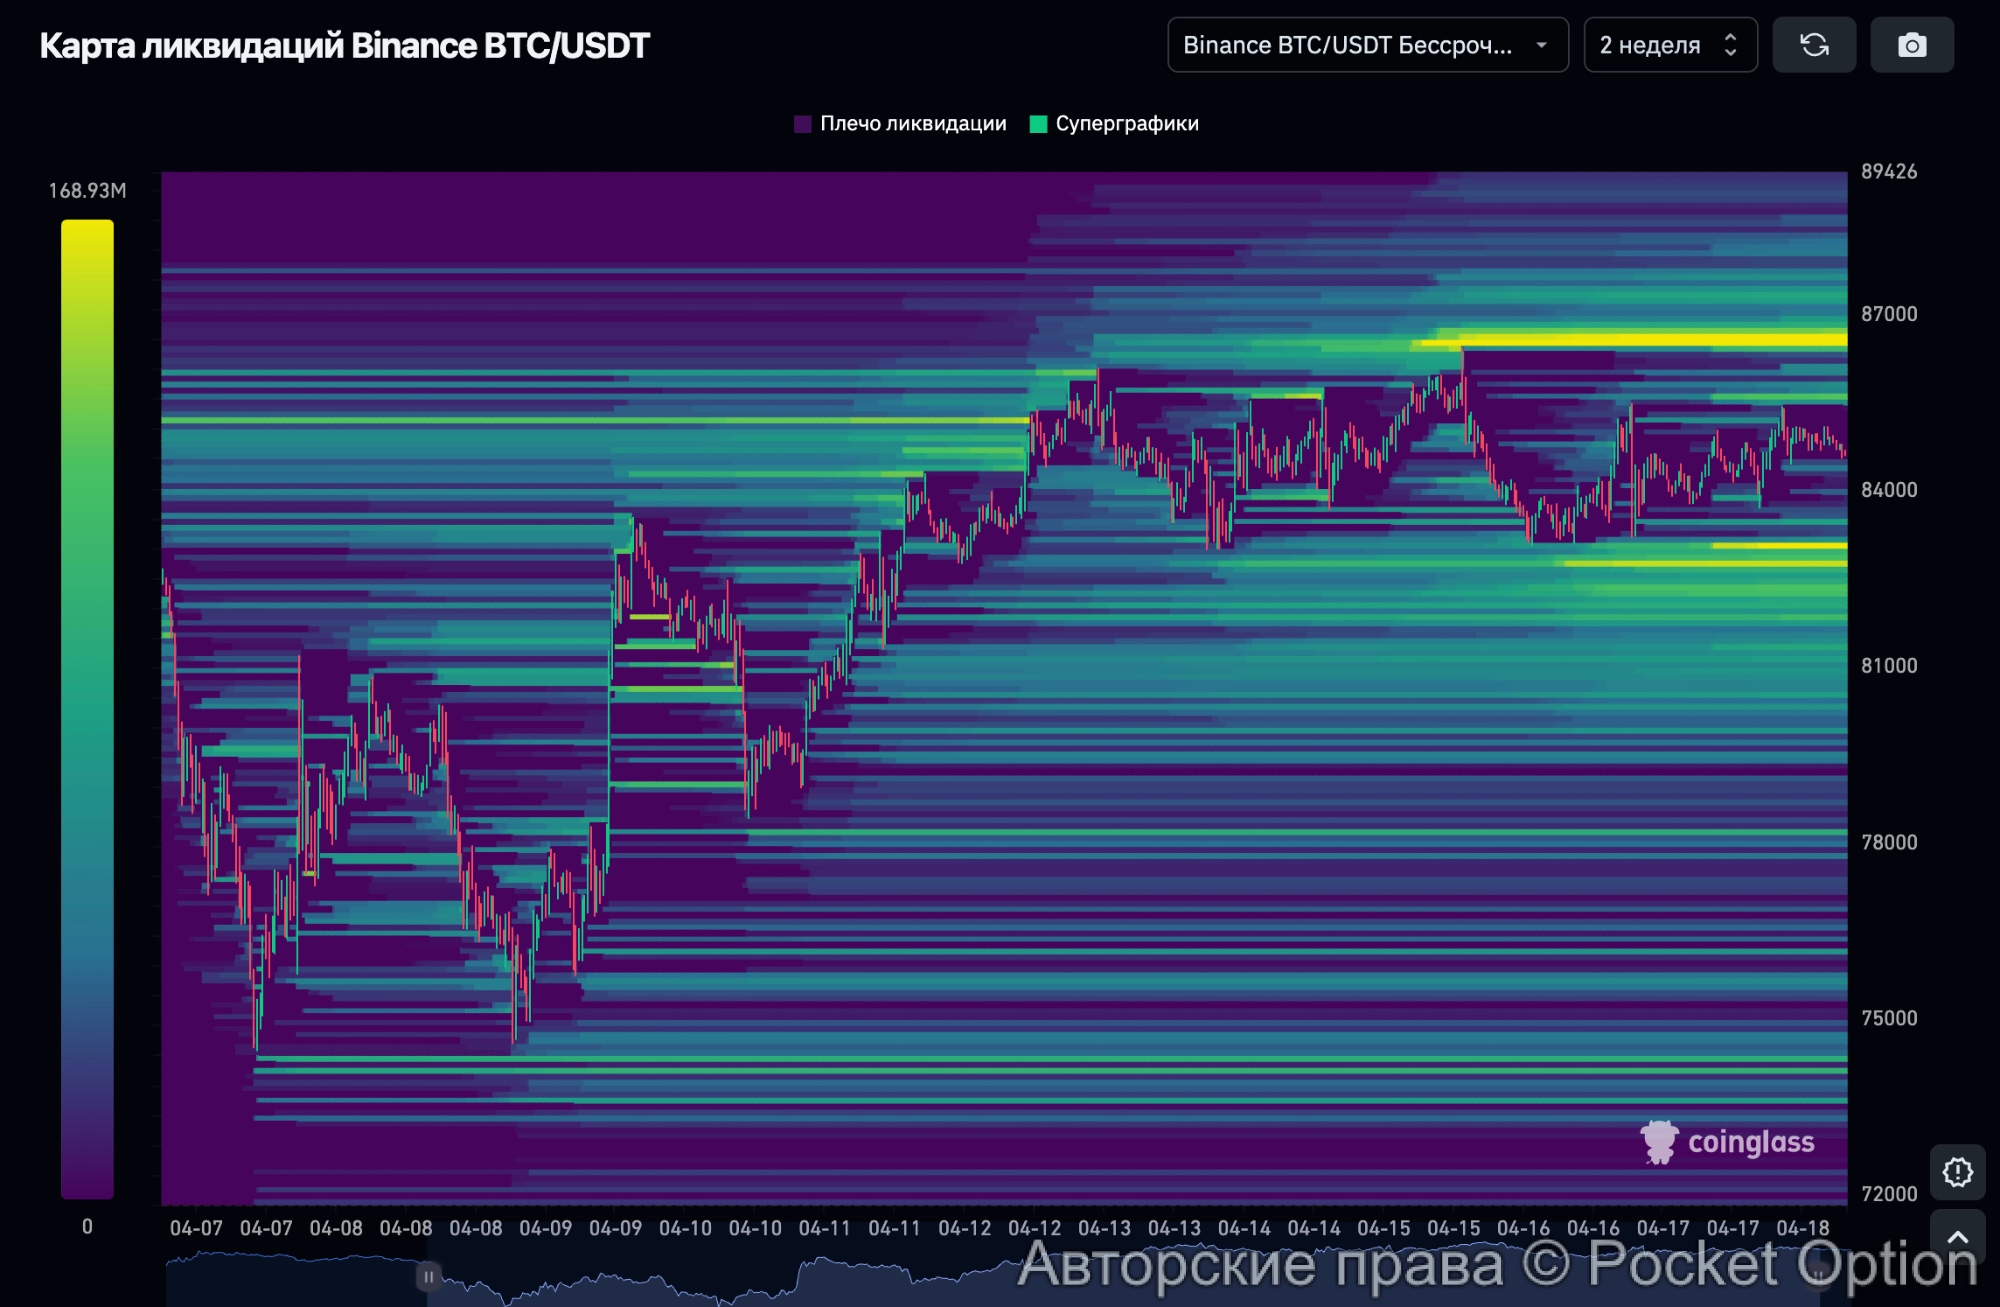Click the refresh chart icon
Image resolution: width=2000 pixels, height=1307 pixels.
coord(1814,45)
